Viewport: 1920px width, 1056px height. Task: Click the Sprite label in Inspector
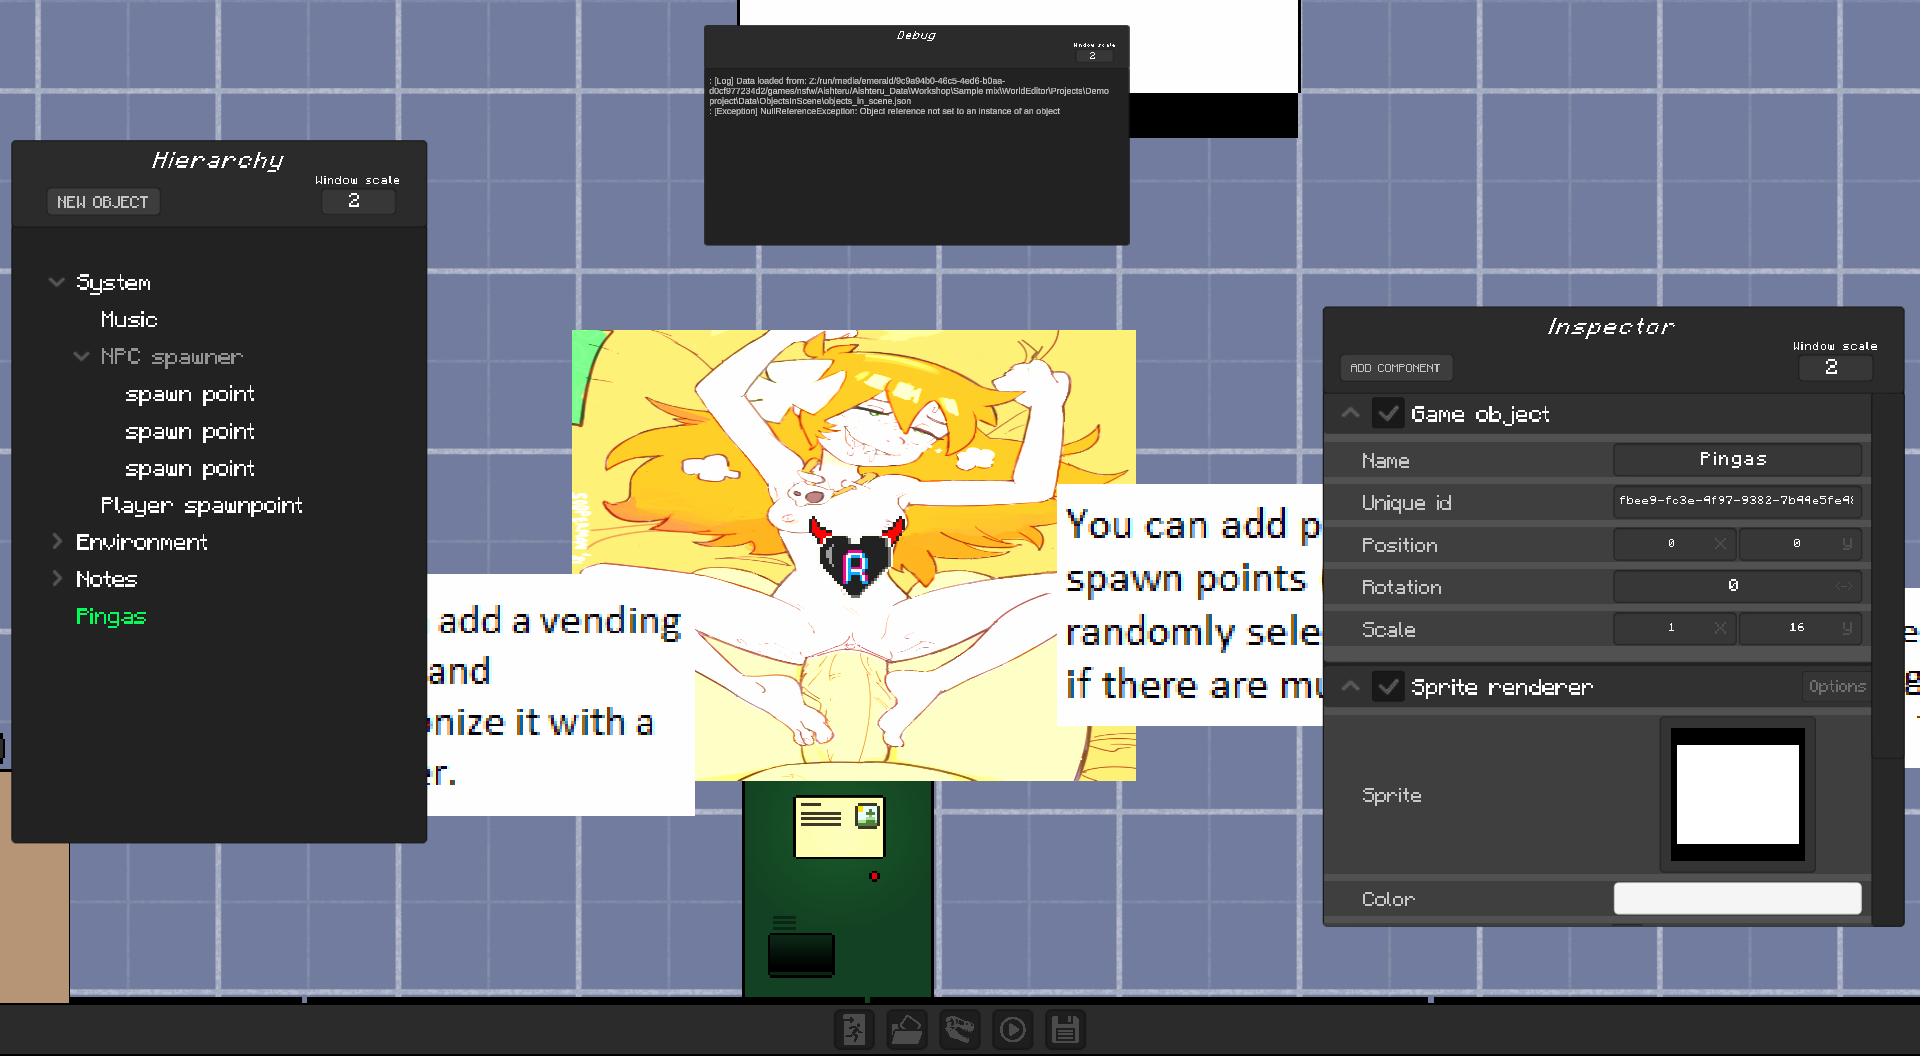(x=1392, y=795)
